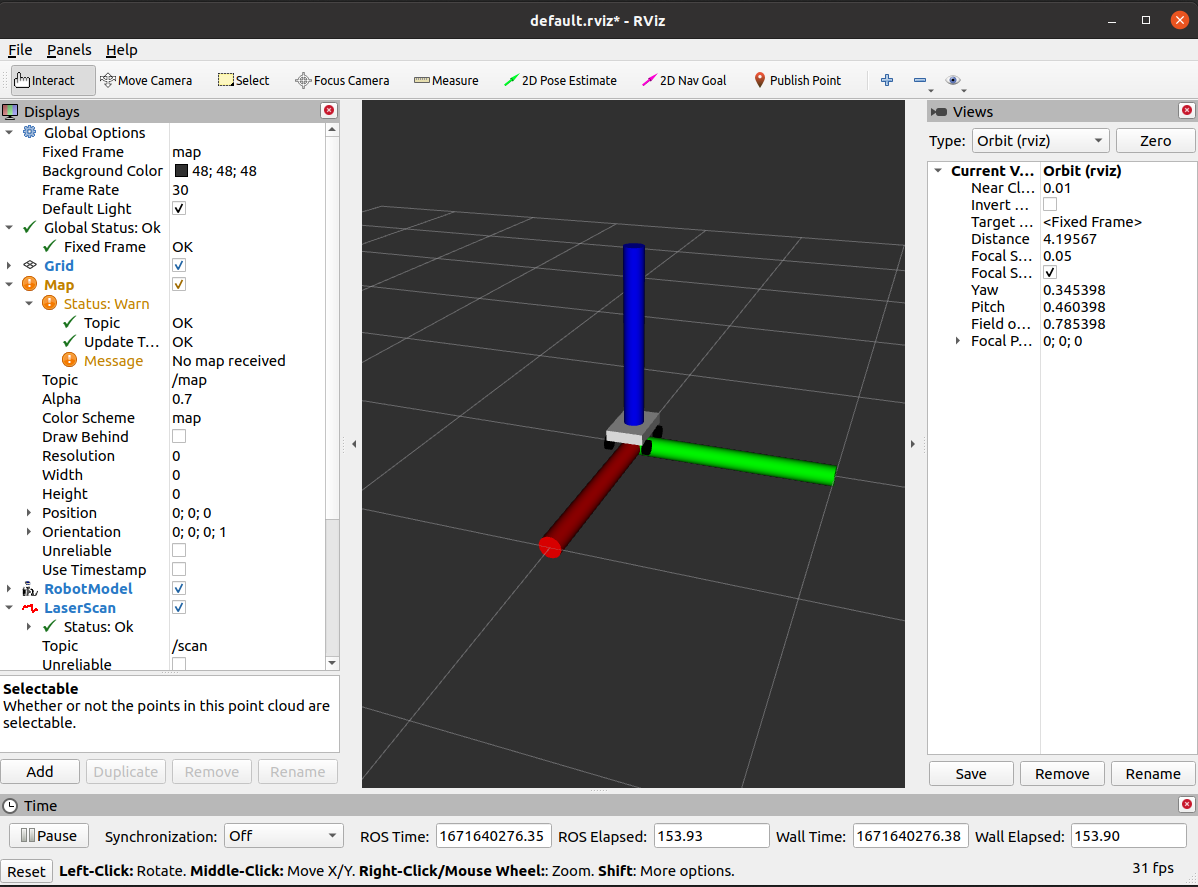Choose the Select tool
1198x887 pixels.
tap(244, 80)
